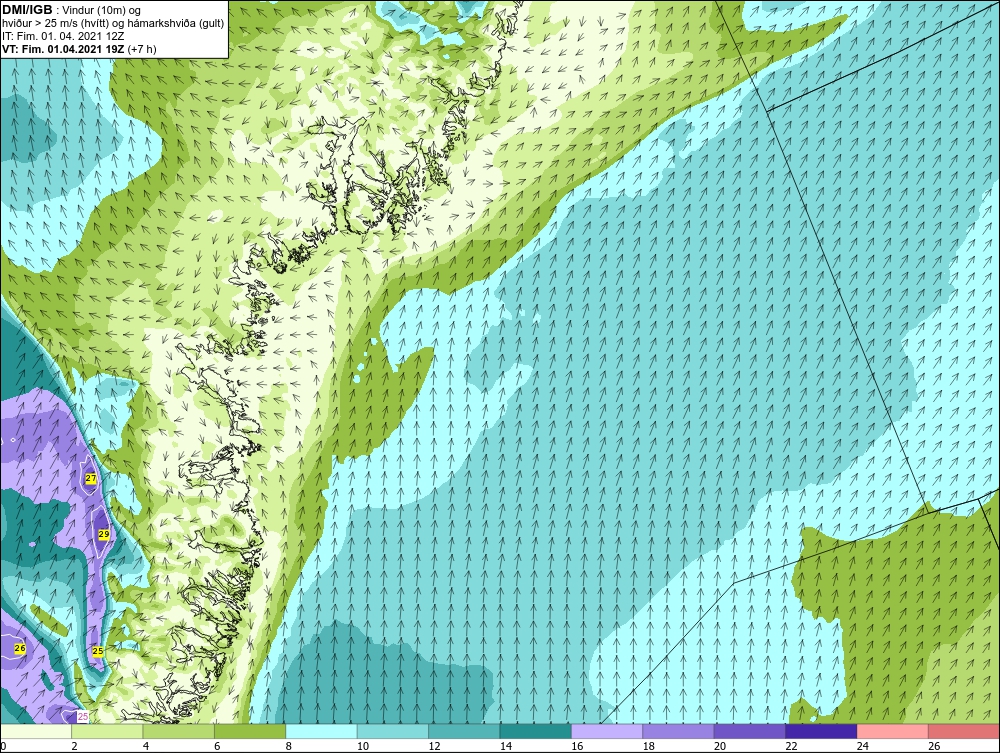Click the 6–8 m/s olive green swatch

250,731
